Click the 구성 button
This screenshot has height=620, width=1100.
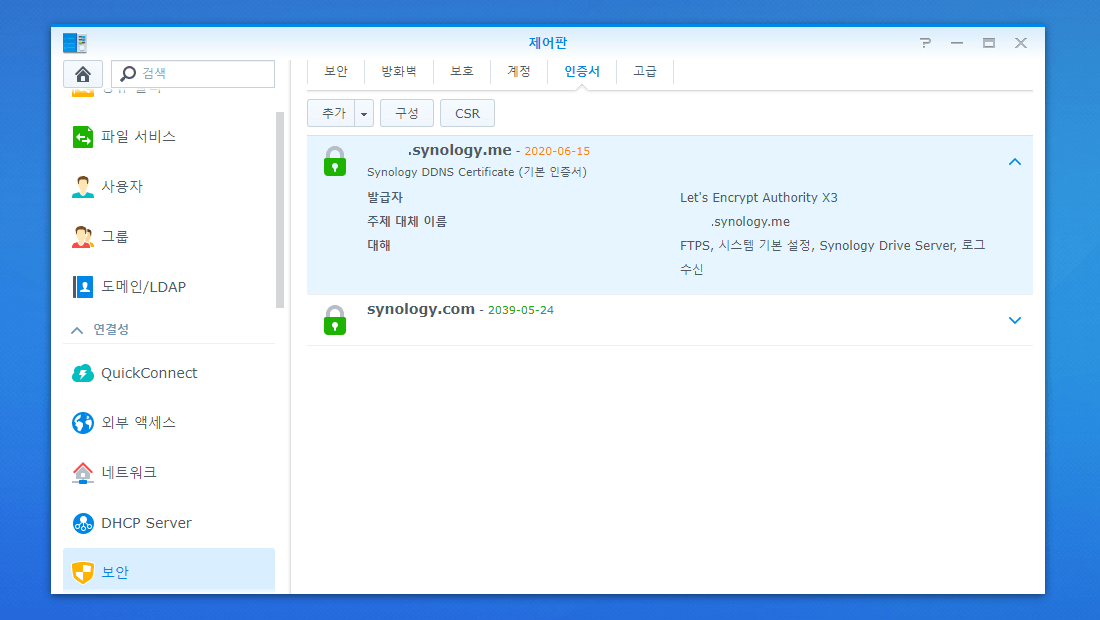point(407,114)
